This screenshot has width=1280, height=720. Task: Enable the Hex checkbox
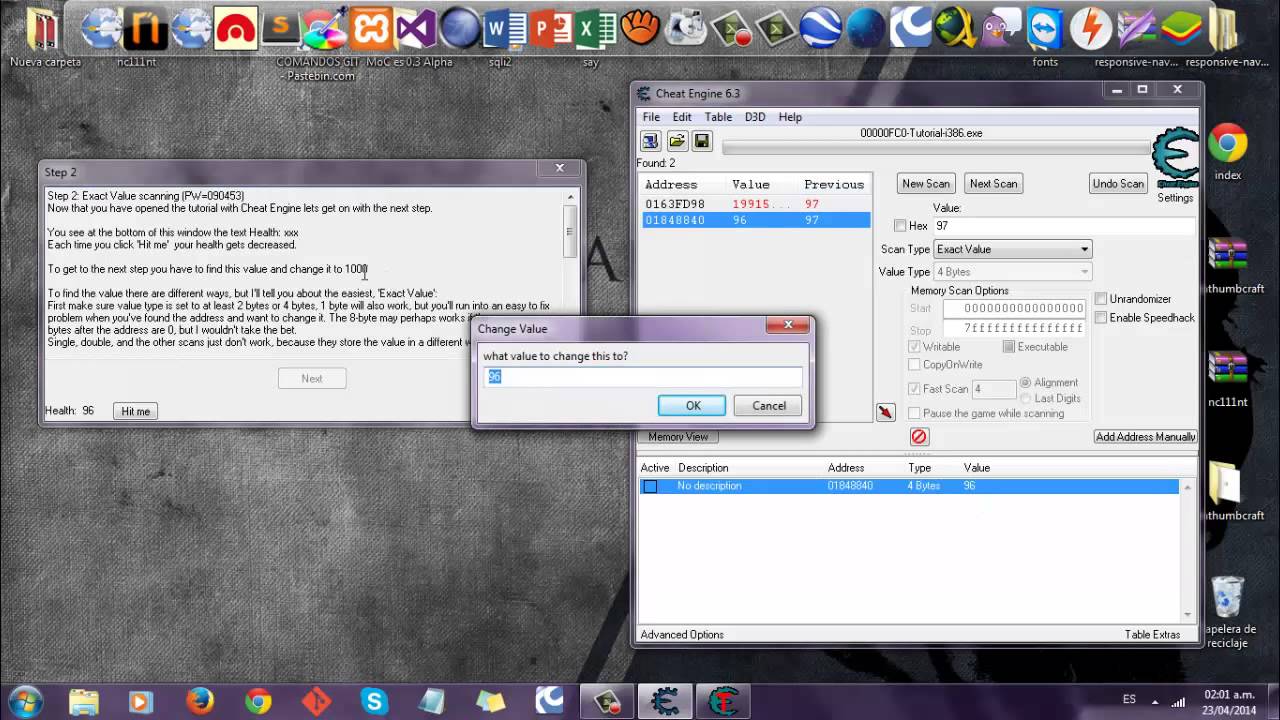point(900,226)
